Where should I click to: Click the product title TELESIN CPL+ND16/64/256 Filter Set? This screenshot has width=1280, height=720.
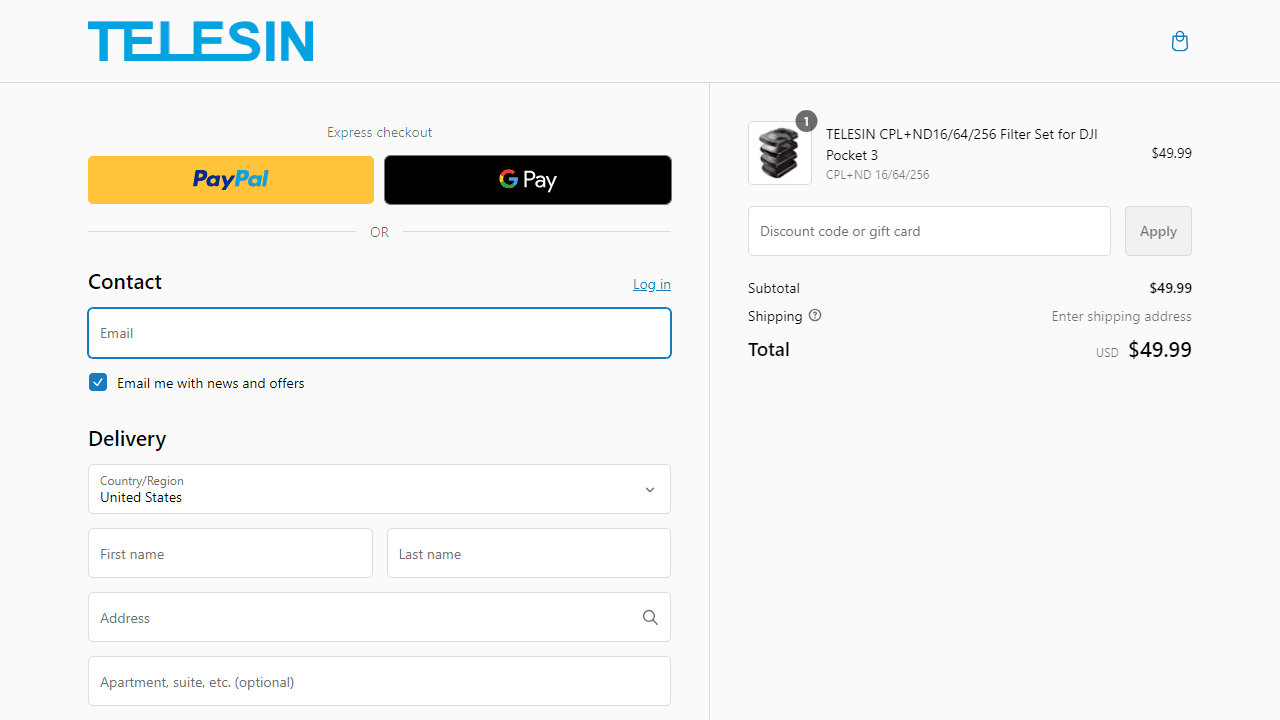coord(962,144)
